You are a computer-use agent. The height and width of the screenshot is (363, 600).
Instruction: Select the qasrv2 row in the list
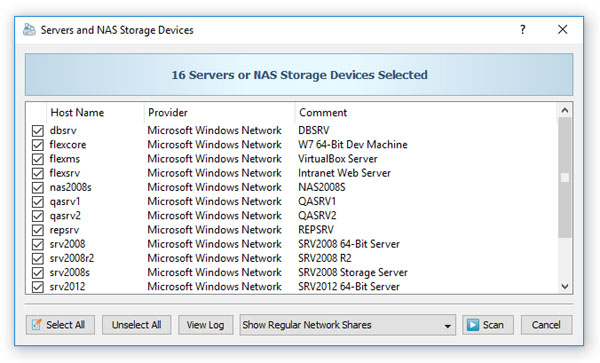pos(292,216)
